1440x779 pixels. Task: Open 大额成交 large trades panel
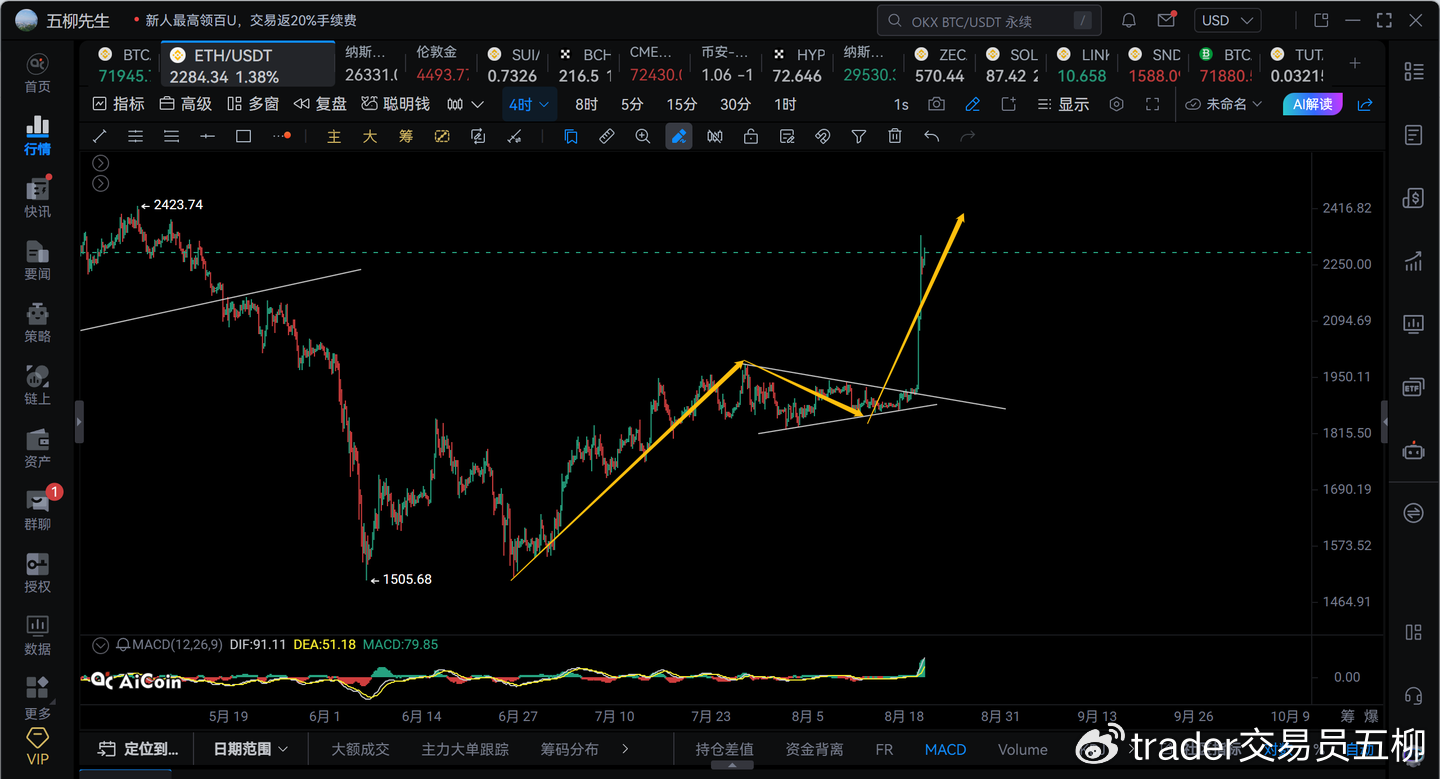tap(360, 749)
